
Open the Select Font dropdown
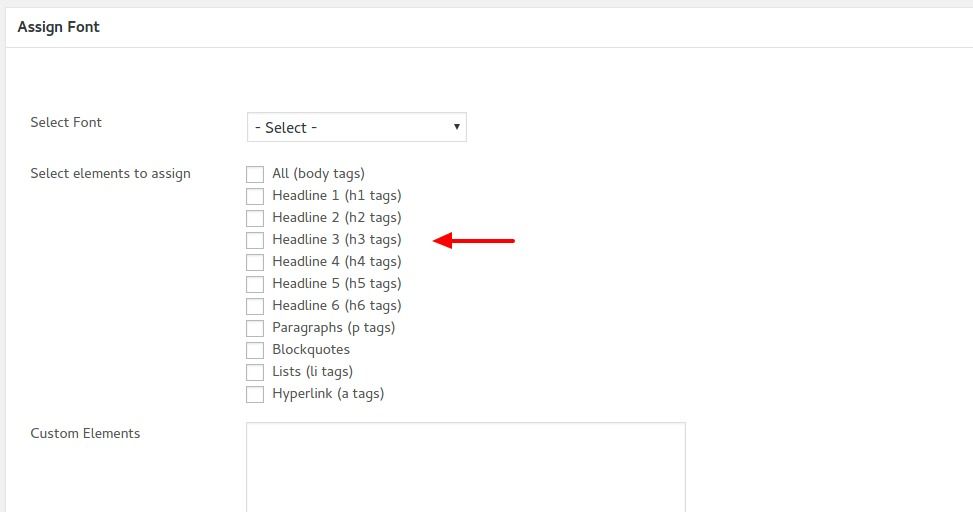click(x=357, y=127)
